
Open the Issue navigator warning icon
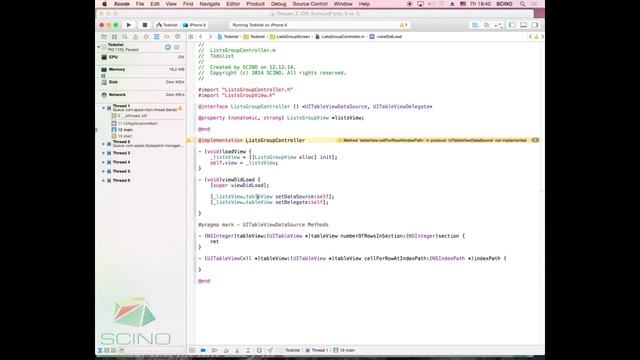tap(136, 37)
